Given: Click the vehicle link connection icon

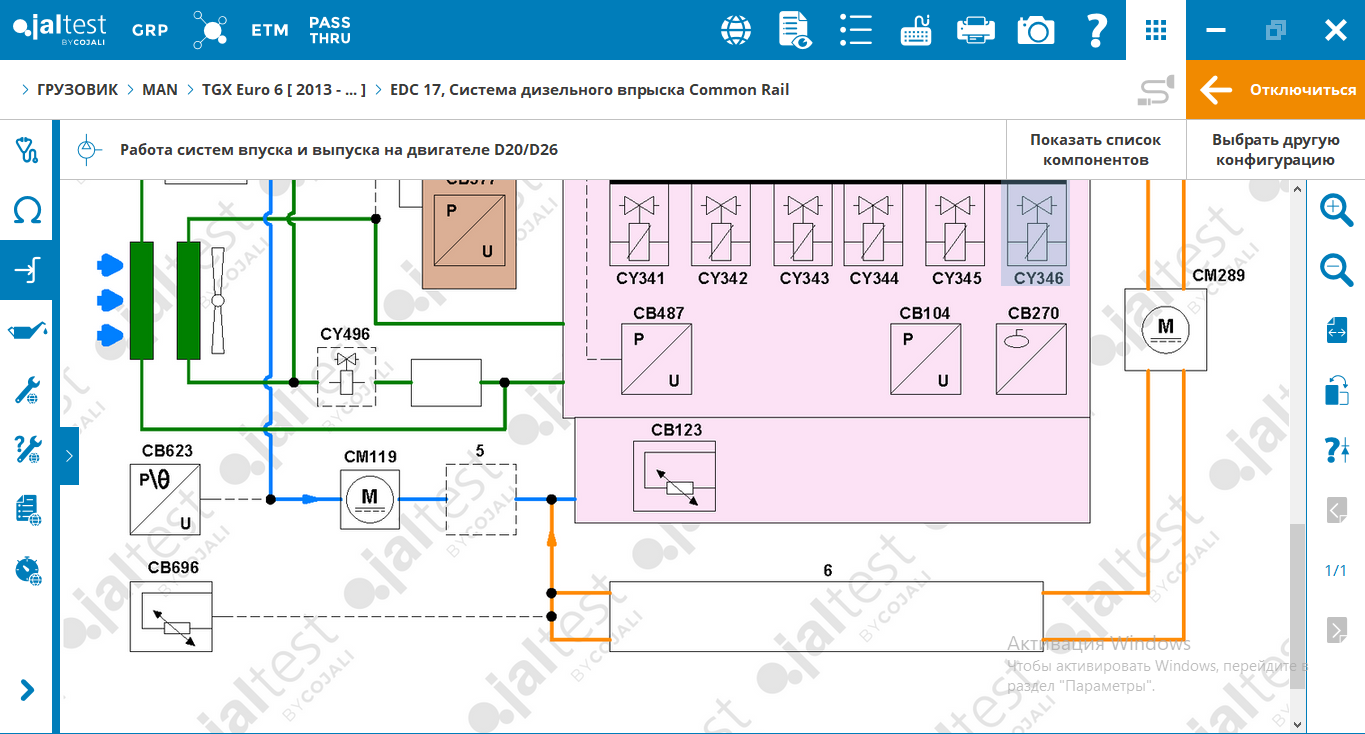Looking at the screenshot, I should point(1155,91).
